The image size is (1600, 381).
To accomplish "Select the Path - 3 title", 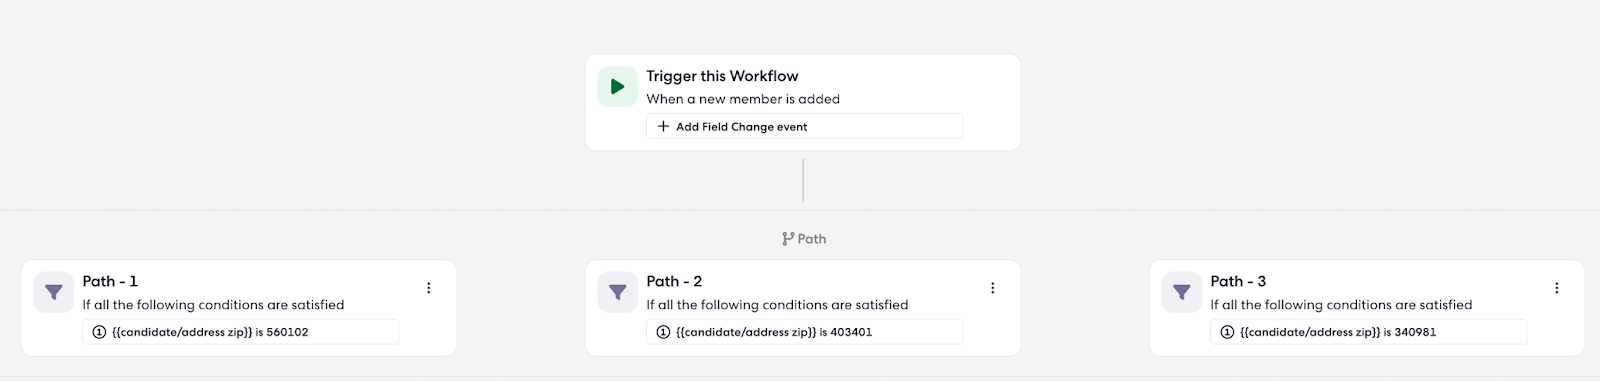I will [x=1238, y=281].
